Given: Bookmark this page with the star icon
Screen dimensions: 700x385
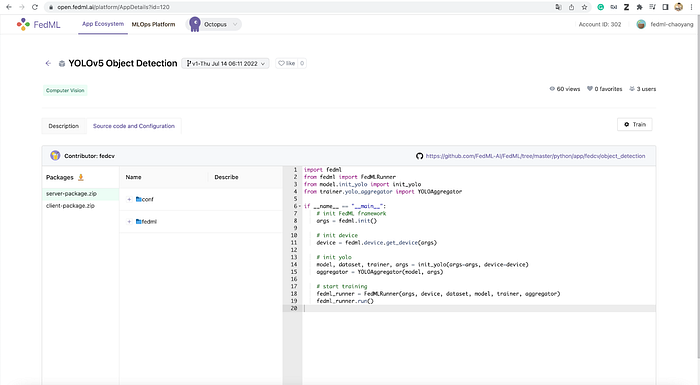Looking at the screenshot, I should coord(584,7).
